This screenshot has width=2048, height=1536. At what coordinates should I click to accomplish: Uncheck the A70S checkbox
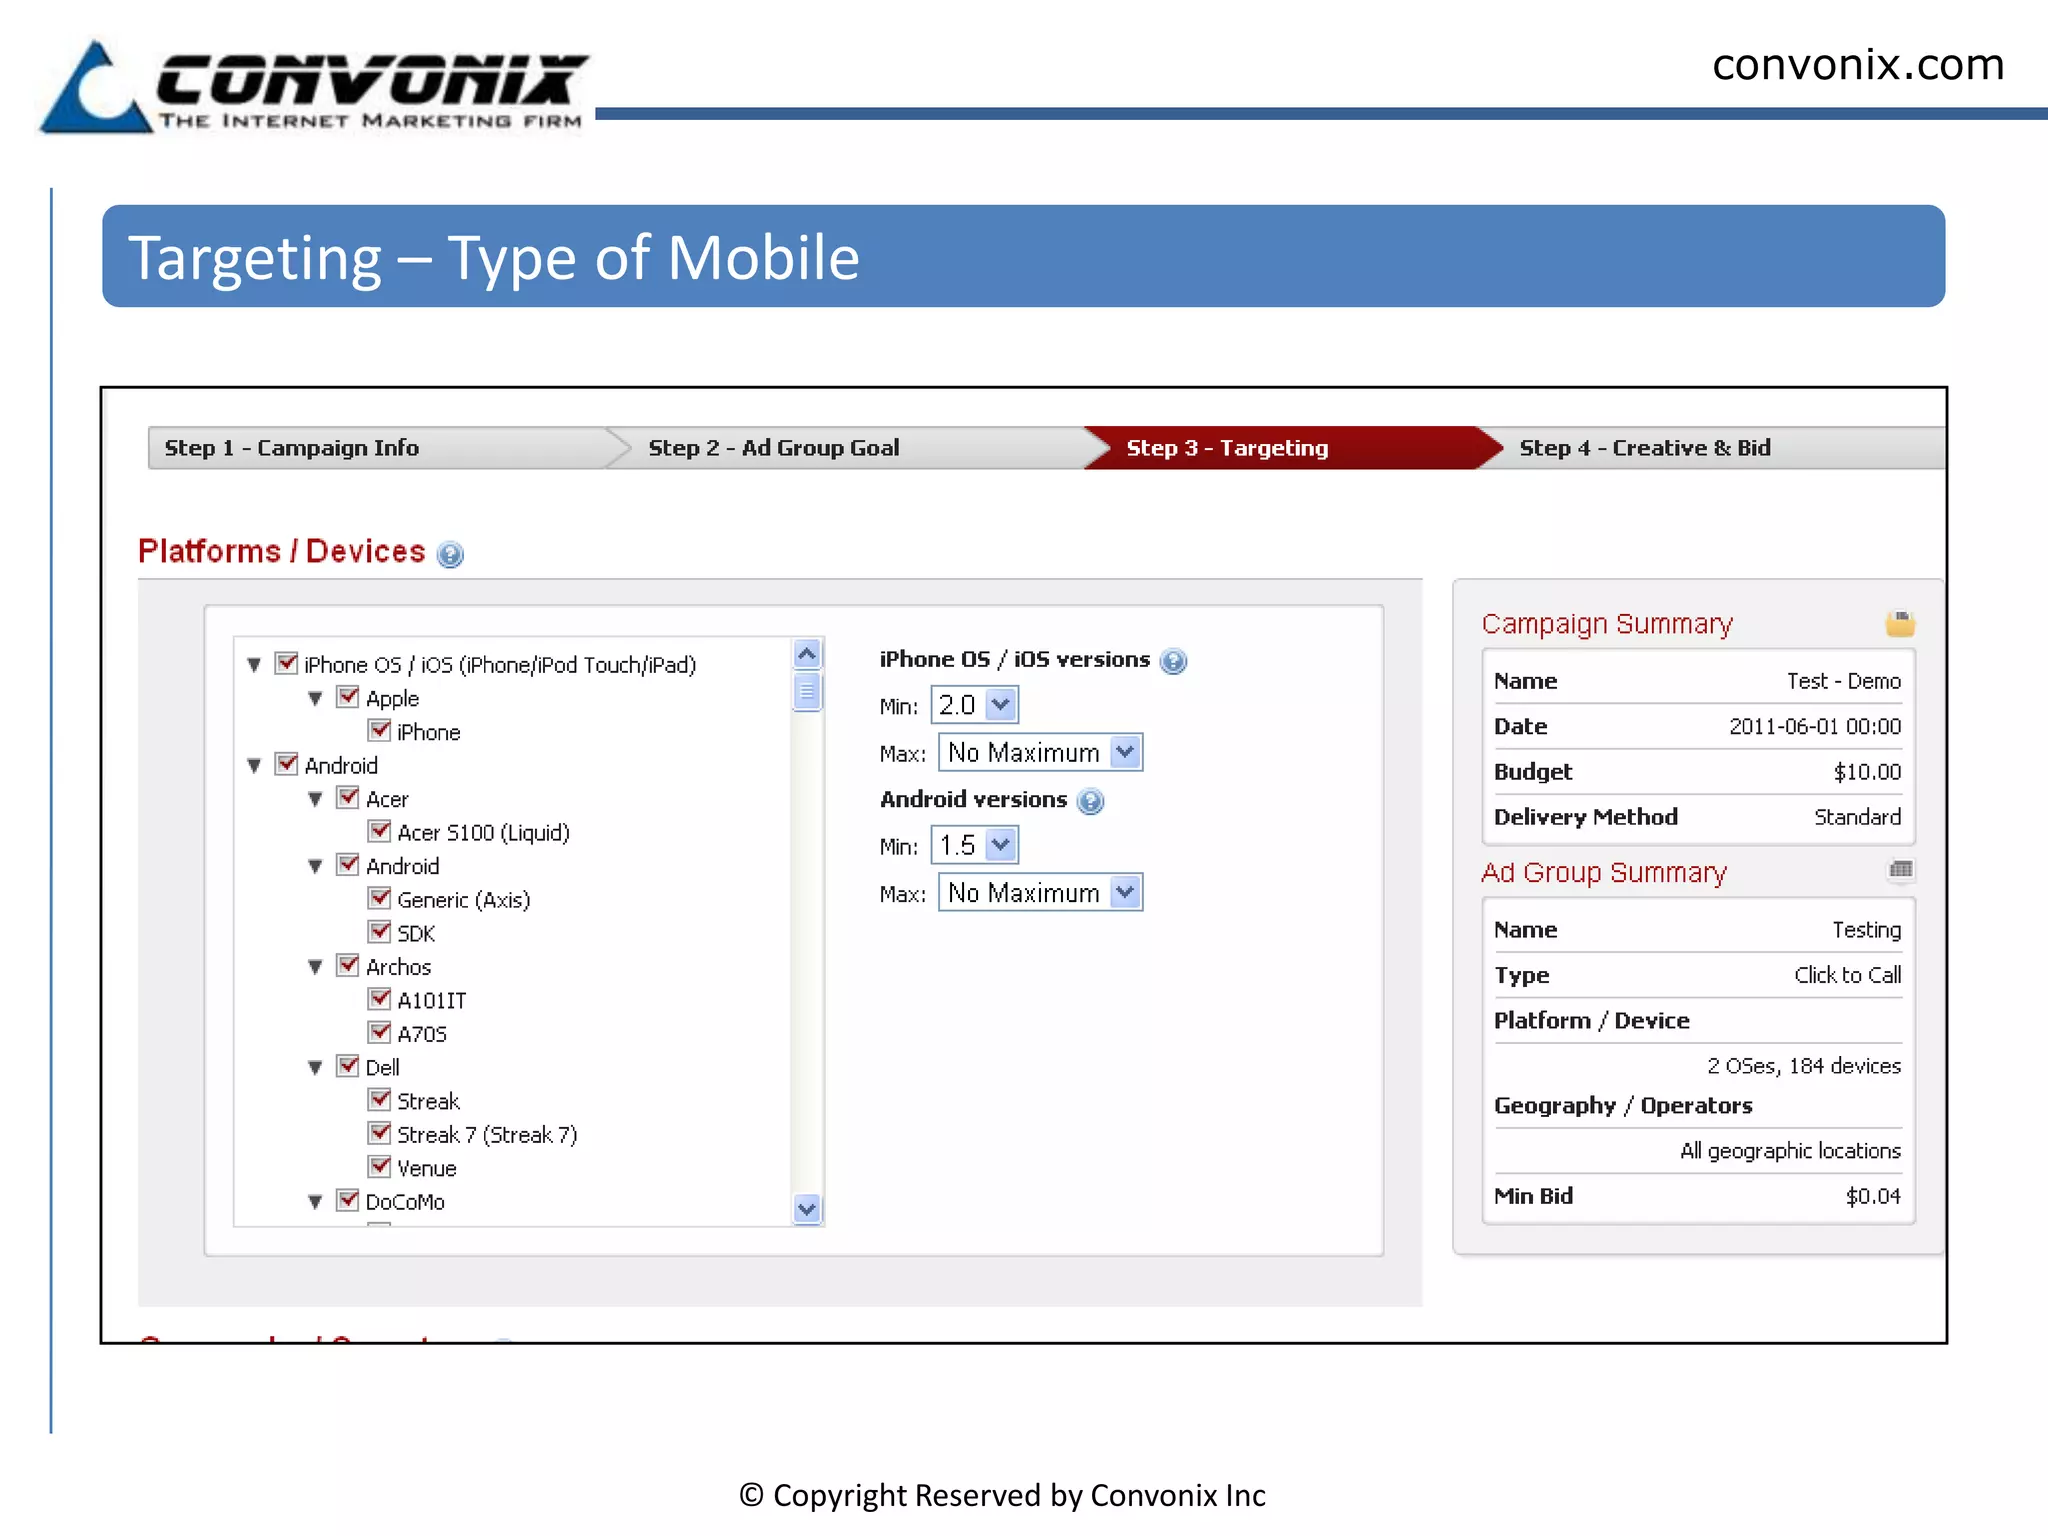(x=379, y=1032)
